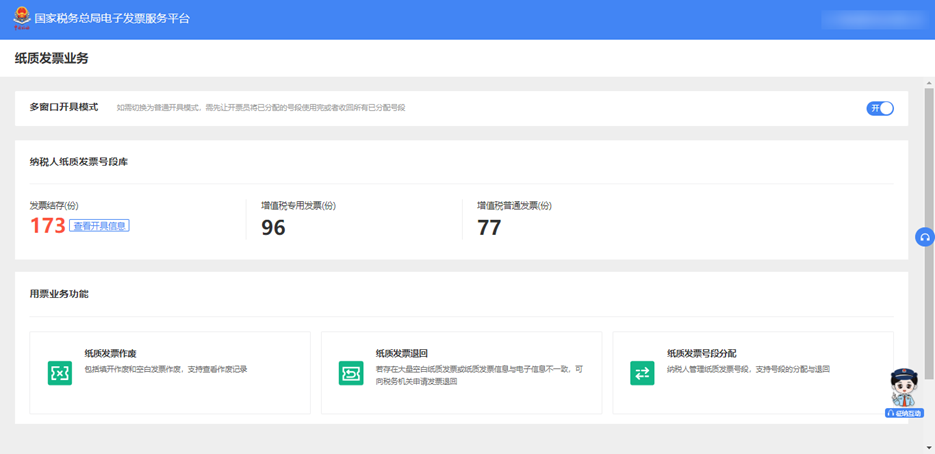Open the blue headset support floating button
The width and height of the screenshot is (935, 454).
click(925, 237)
